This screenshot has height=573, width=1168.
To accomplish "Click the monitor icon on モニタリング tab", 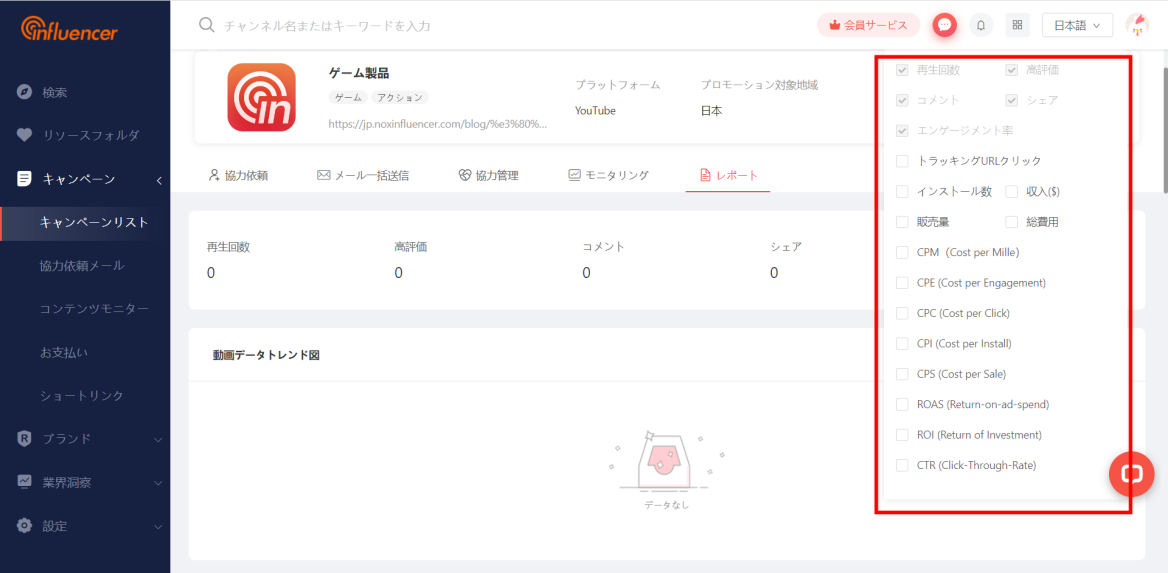I will coord(574,176).
